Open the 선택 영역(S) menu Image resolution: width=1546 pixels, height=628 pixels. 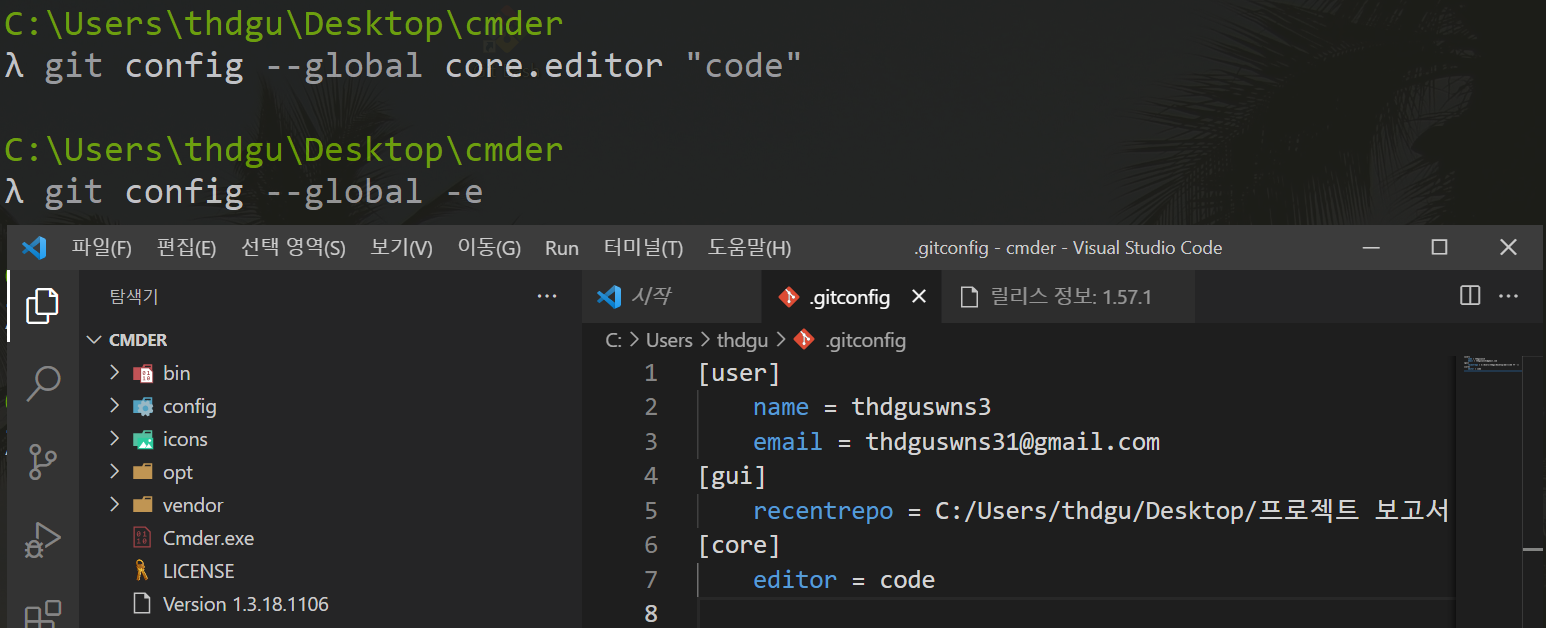[x=293, y=248]
